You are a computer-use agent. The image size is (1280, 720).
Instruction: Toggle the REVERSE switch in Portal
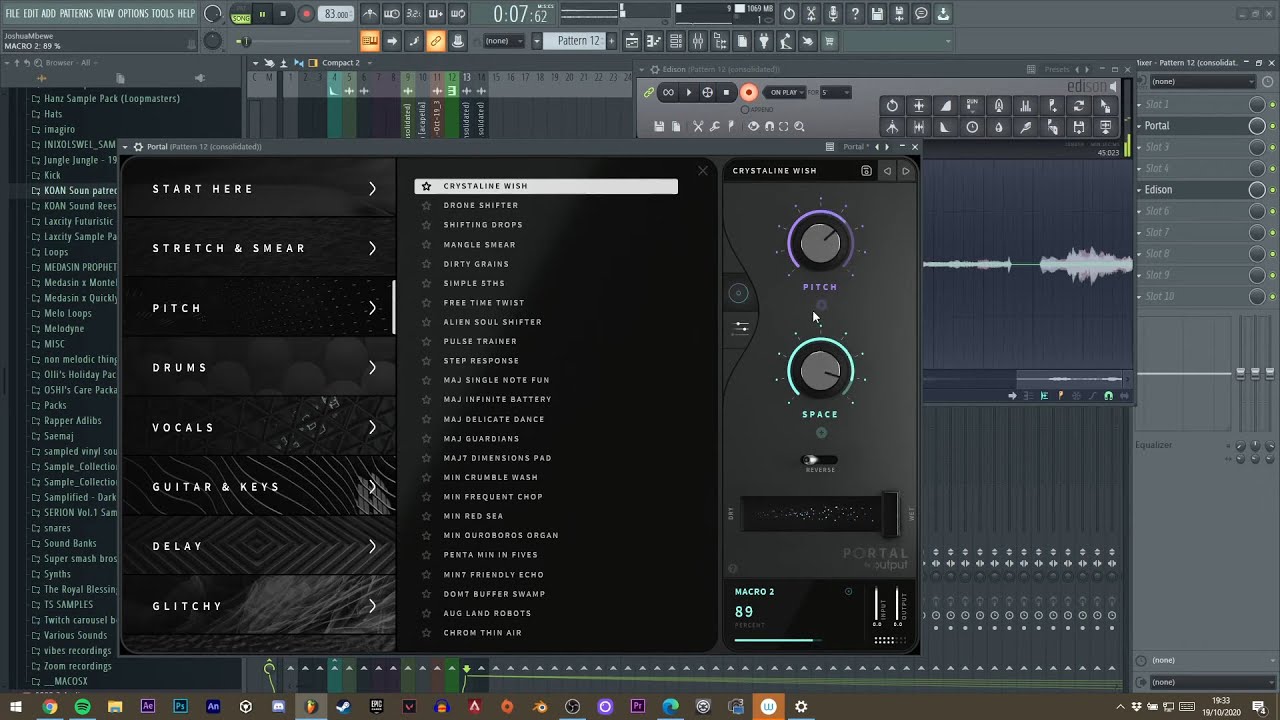pyautogui.click(x=820, y=460)
